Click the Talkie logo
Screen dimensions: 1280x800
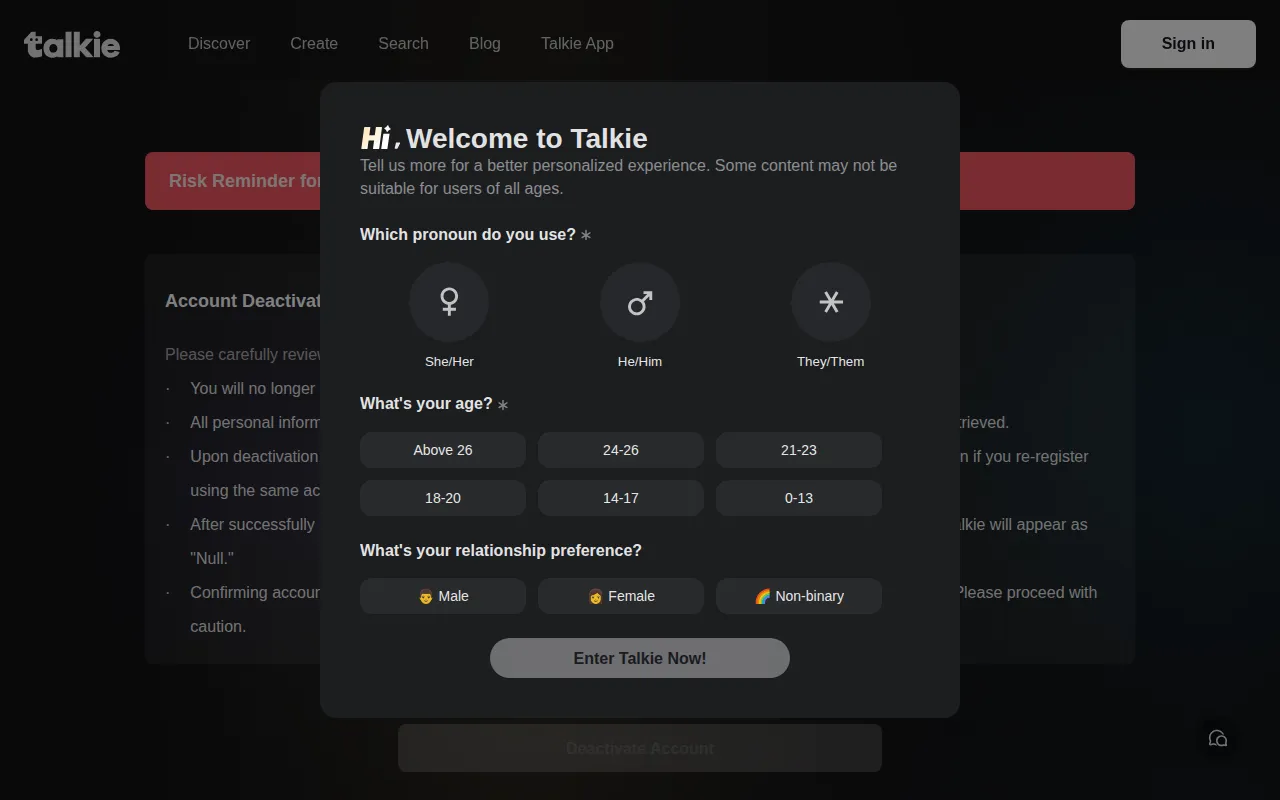[x=72, y=44]
